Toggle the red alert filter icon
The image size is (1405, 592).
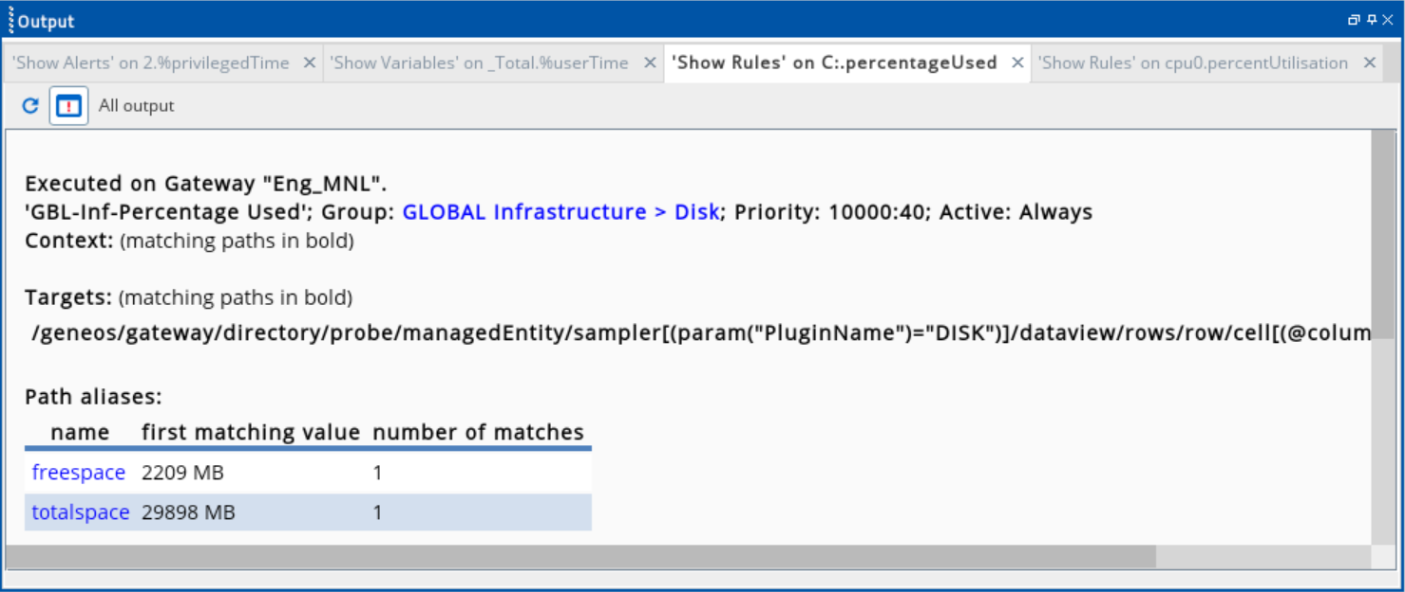point(68,105)
